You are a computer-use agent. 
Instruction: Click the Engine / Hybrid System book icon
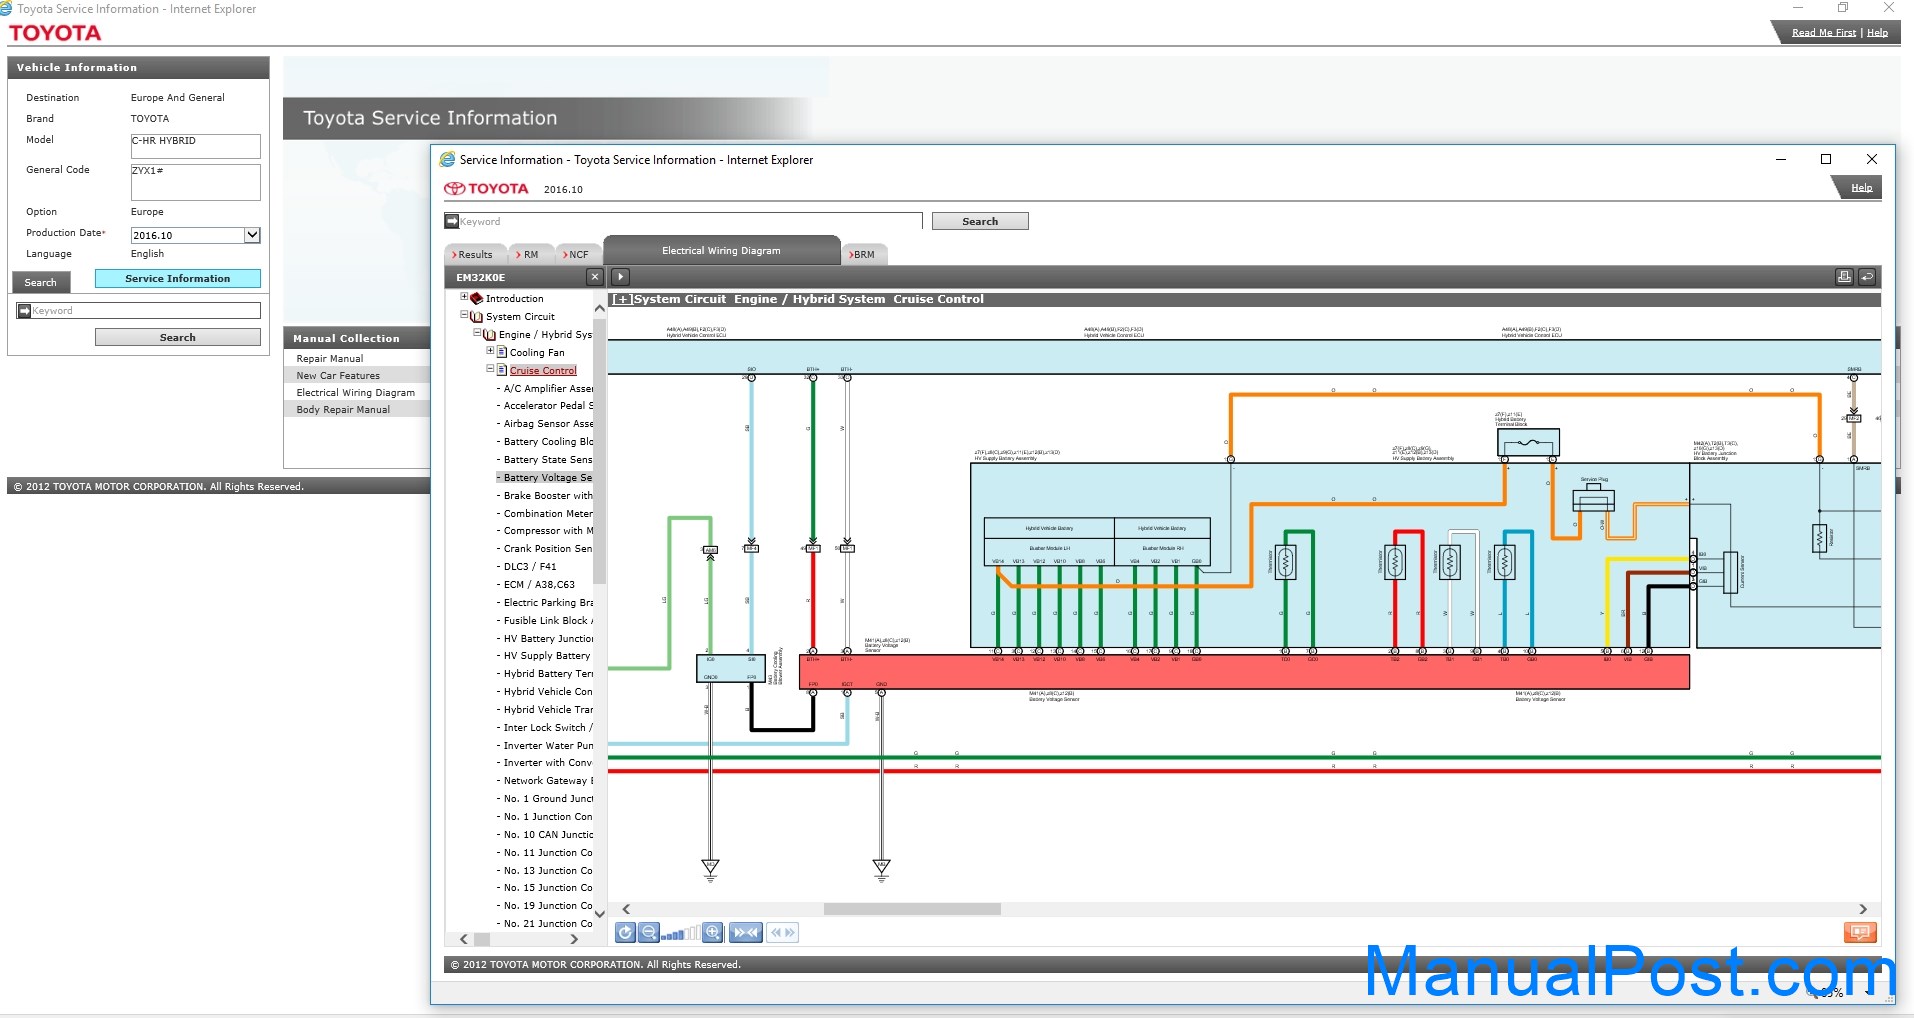(x=490, y=334)
